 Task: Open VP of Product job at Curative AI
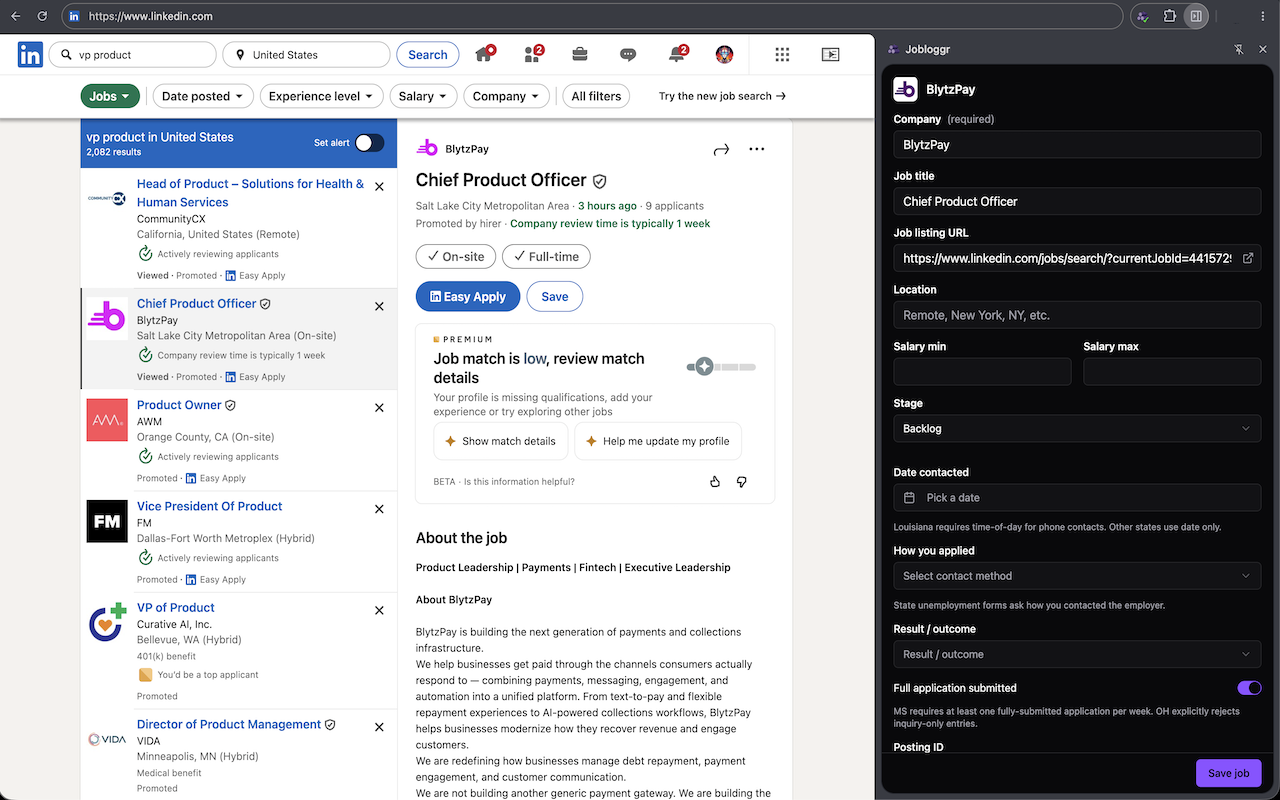(x=176, y=607)
